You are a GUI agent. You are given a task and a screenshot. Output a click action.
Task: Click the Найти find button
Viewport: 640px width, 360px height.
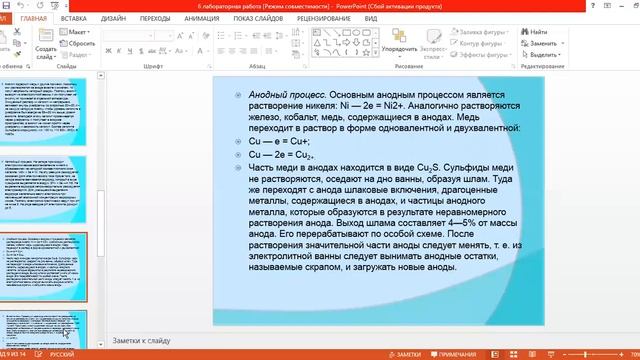pos(534,32)
